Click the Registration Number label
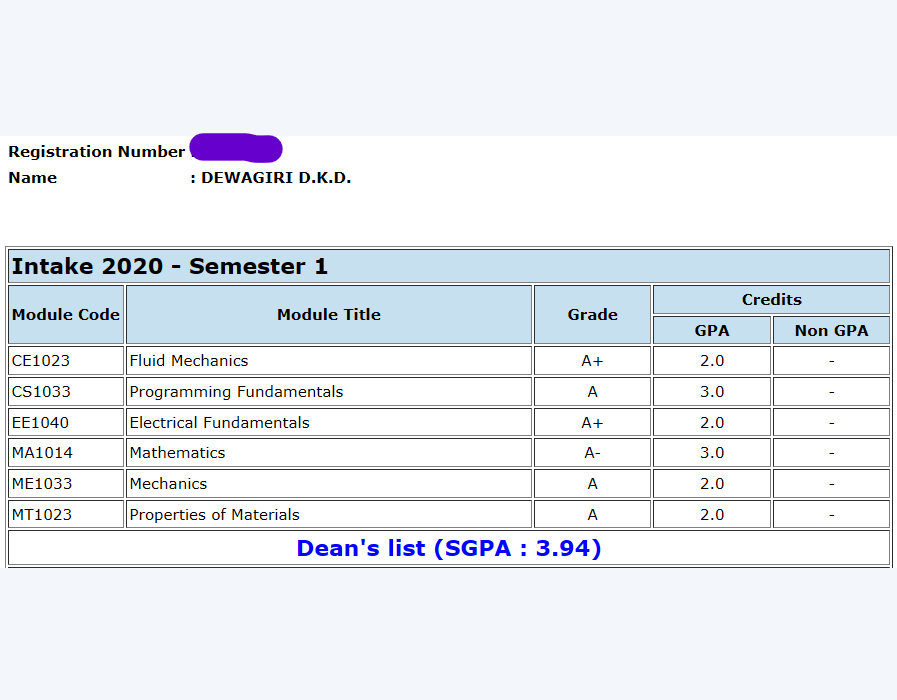The height and width of the screenshot is (700, 897). [97, 152]
